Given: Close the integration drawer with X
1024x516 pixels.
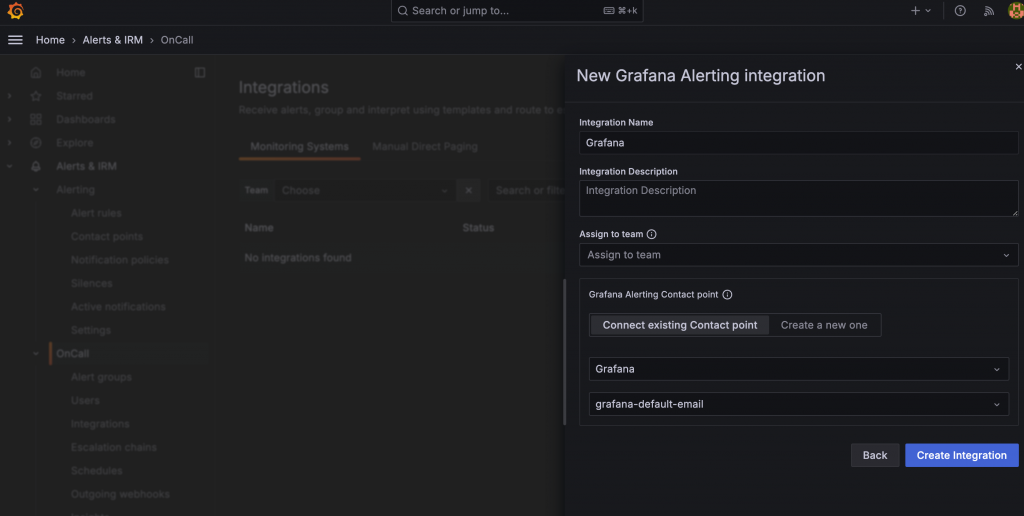Looking at the screenshot, I should point(1018,66).
